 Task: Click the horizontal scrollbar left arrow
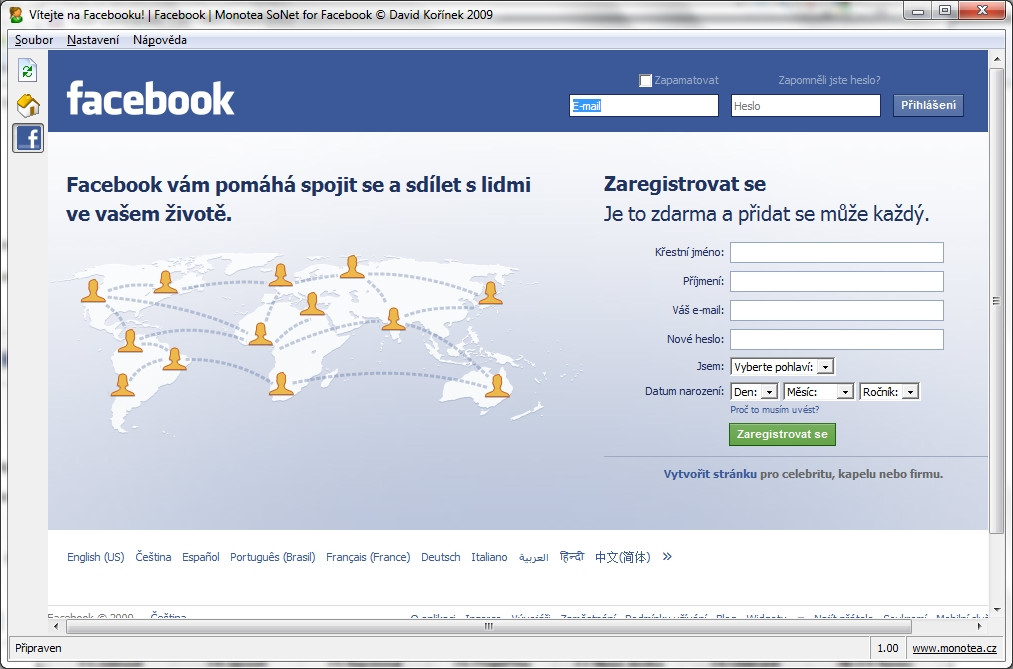(56, 626)
